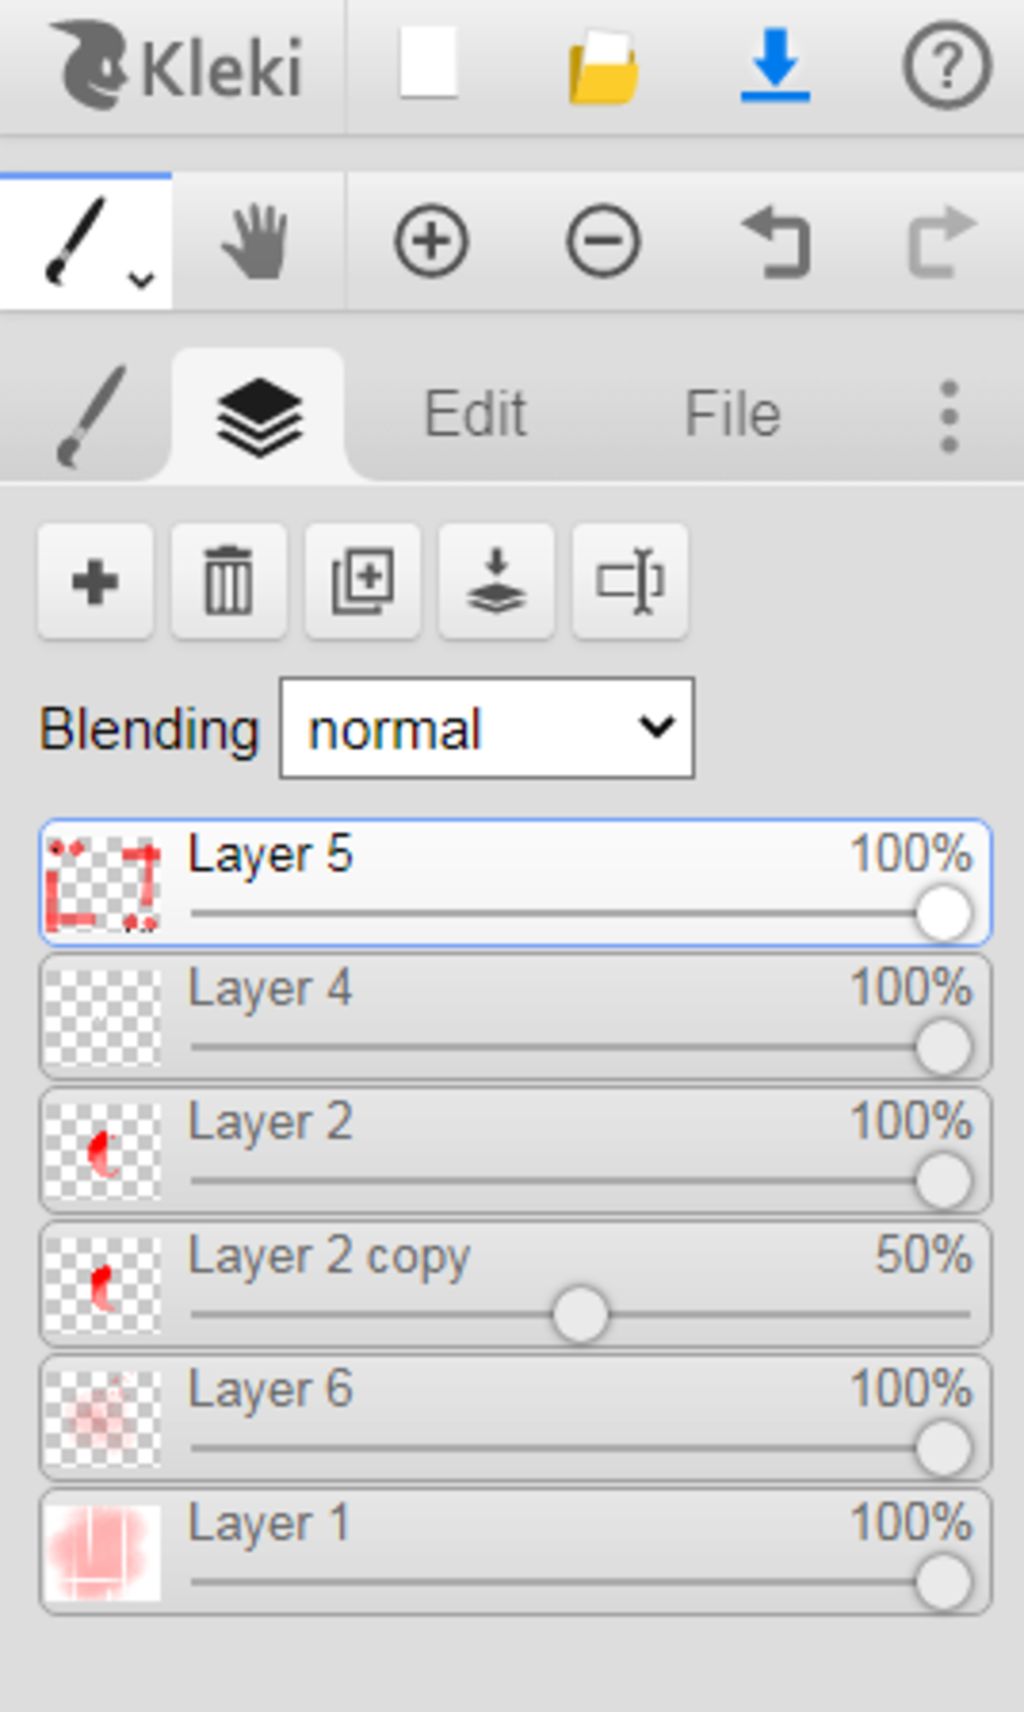This screenshot has width=1024, height=1712.
Task: Rename the layer via rename icon
Action: coord(630,581)
